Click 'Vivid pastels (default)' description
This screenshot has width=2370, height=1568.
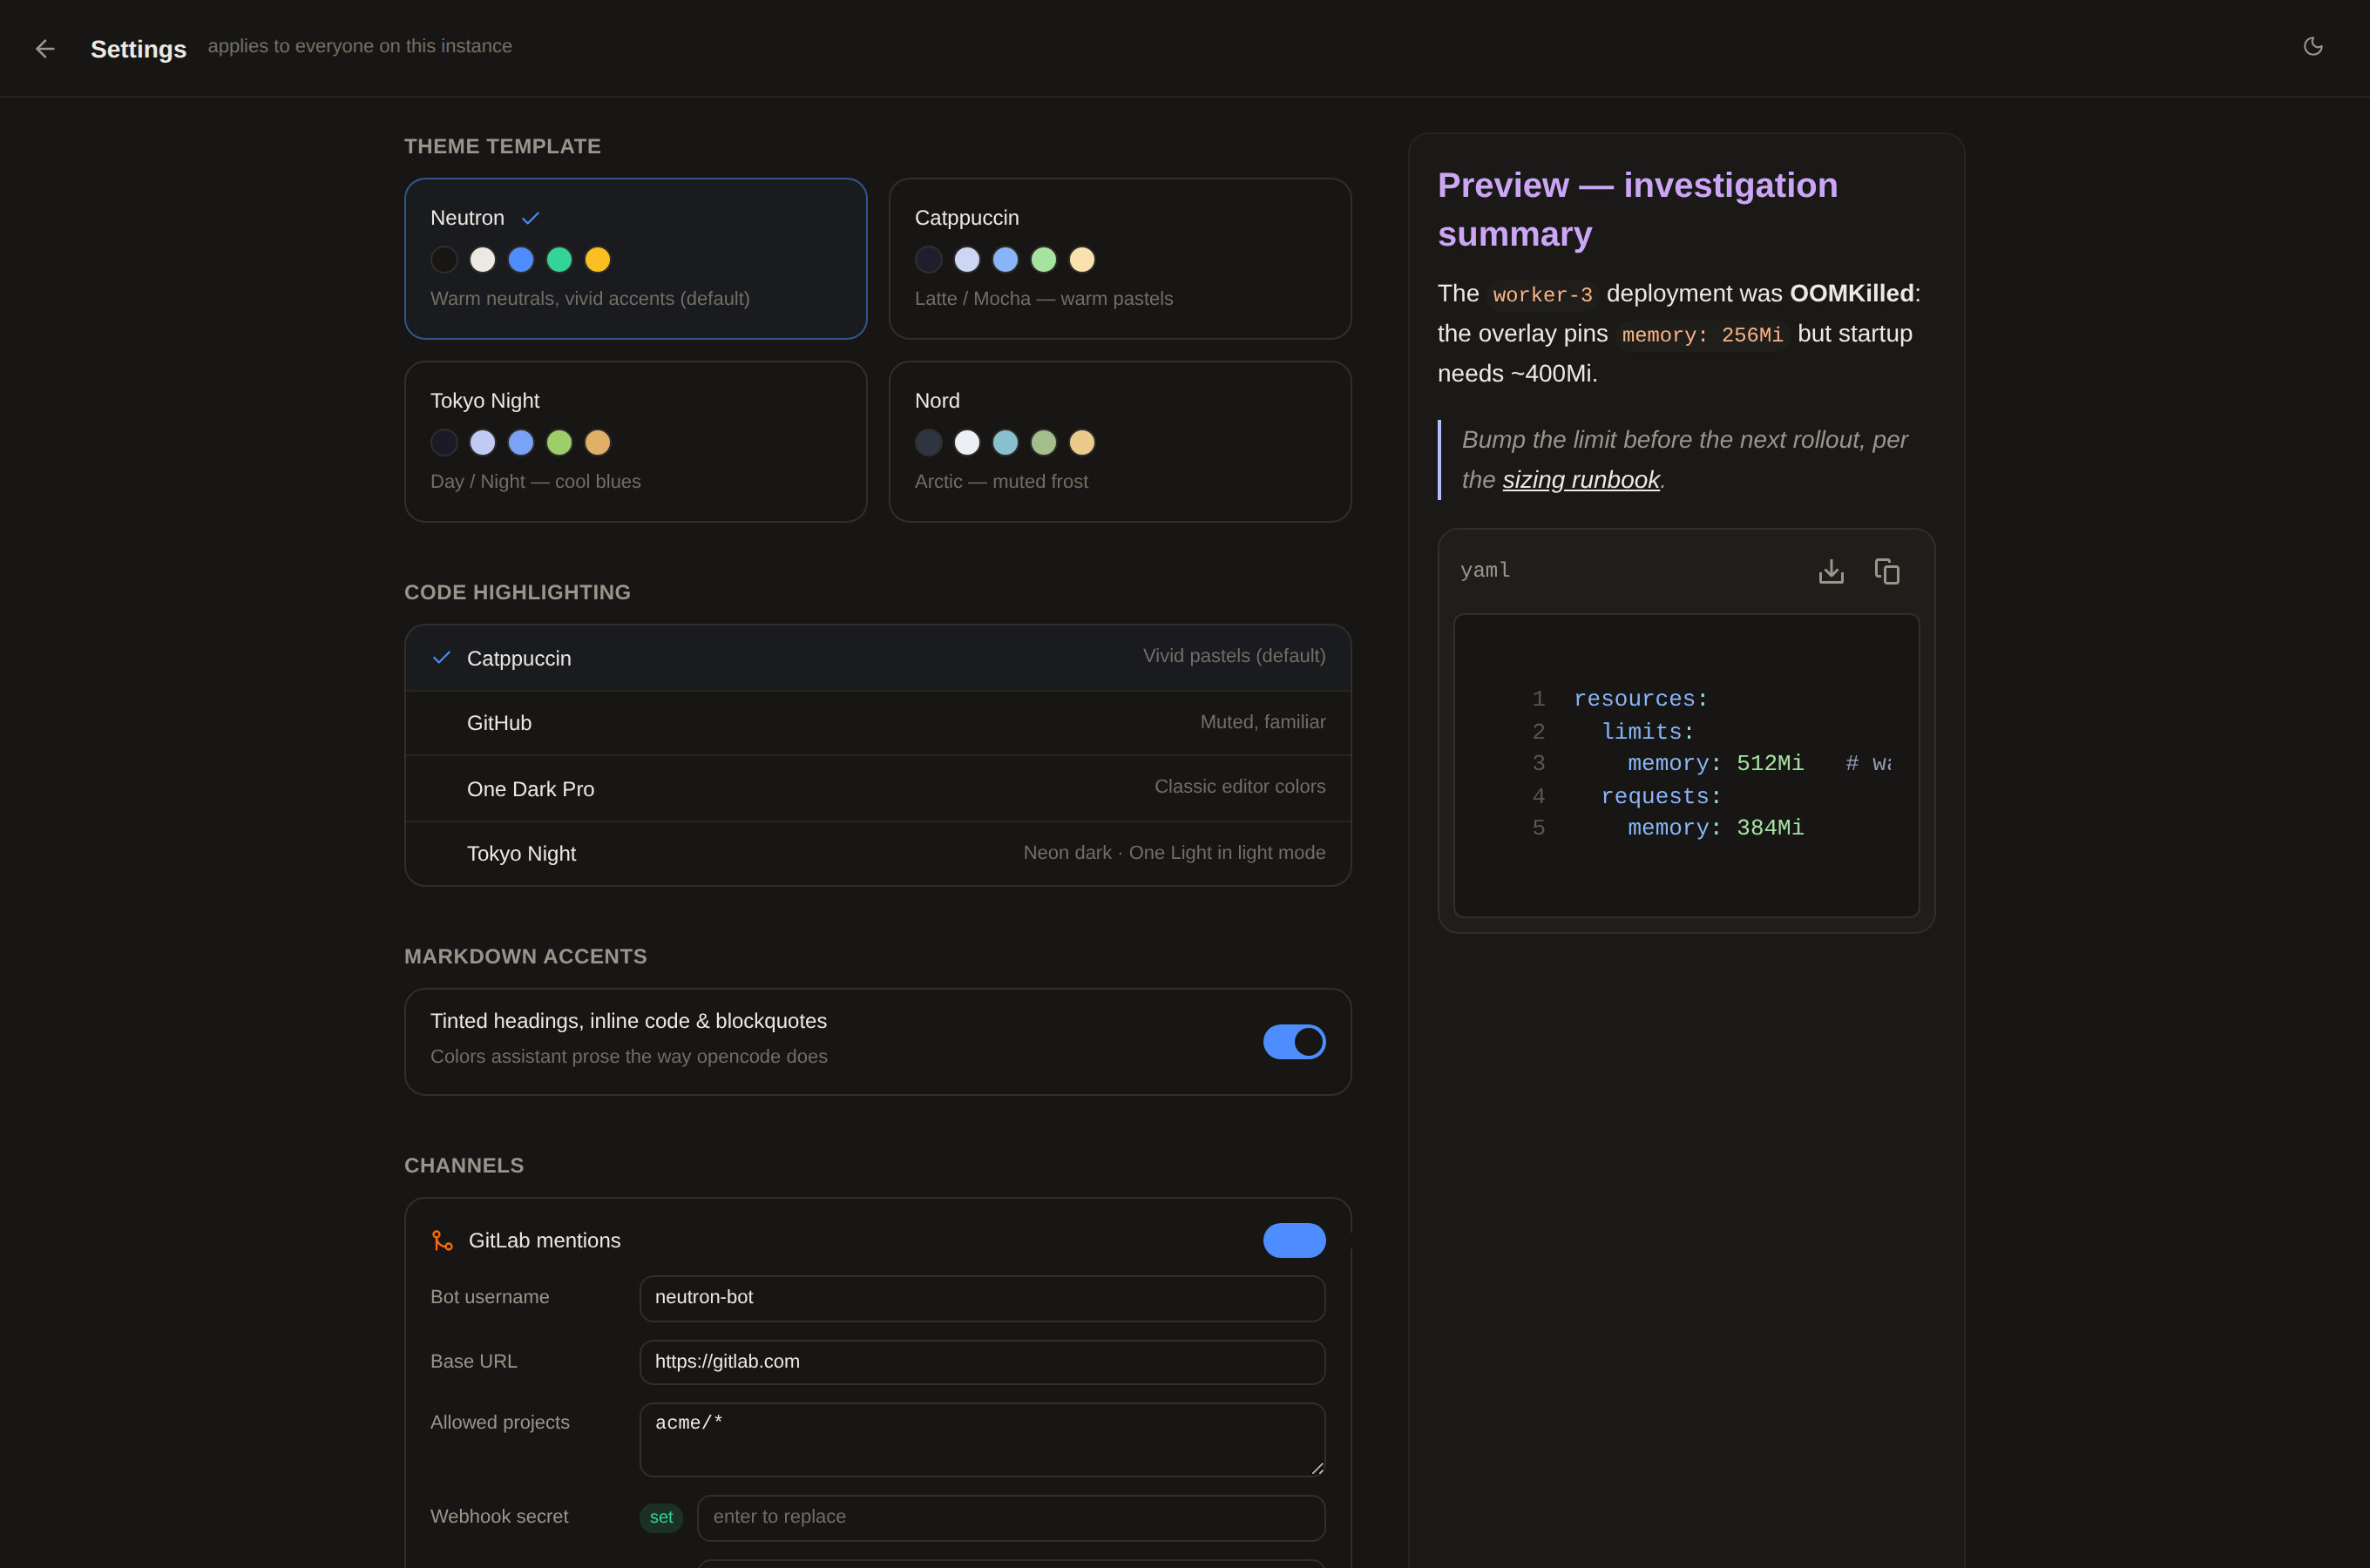click(1234, 656)
